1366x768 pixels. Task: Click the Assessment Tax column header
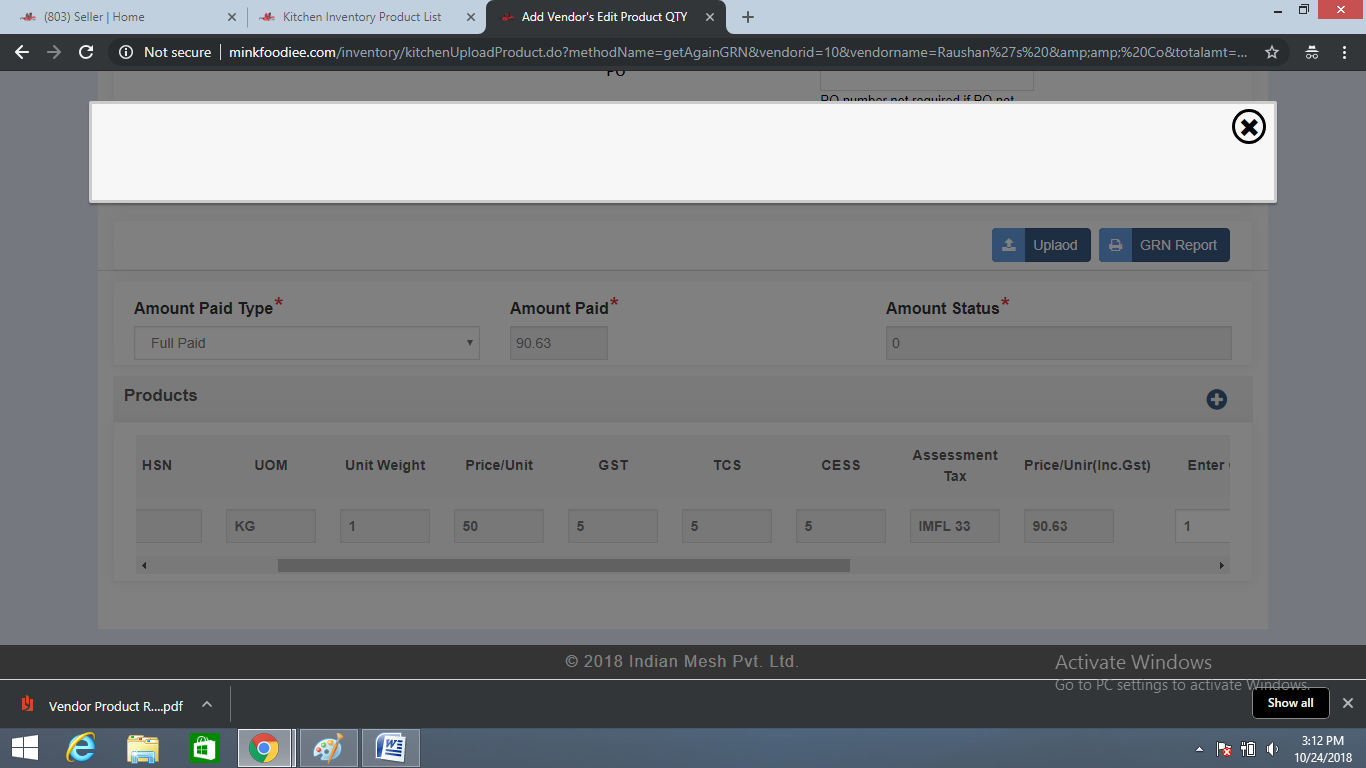[955, 465]
